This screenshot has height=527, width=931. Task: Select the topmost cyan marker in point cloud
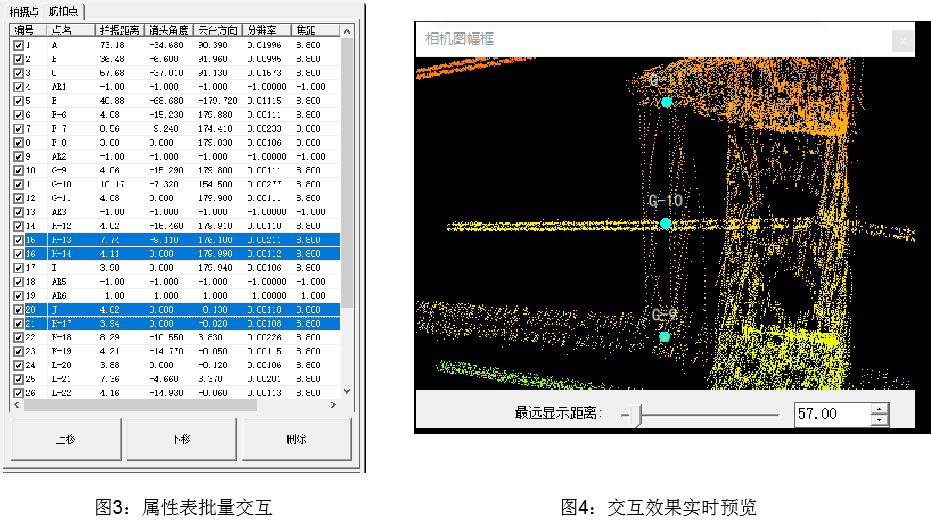coord(666,102)
